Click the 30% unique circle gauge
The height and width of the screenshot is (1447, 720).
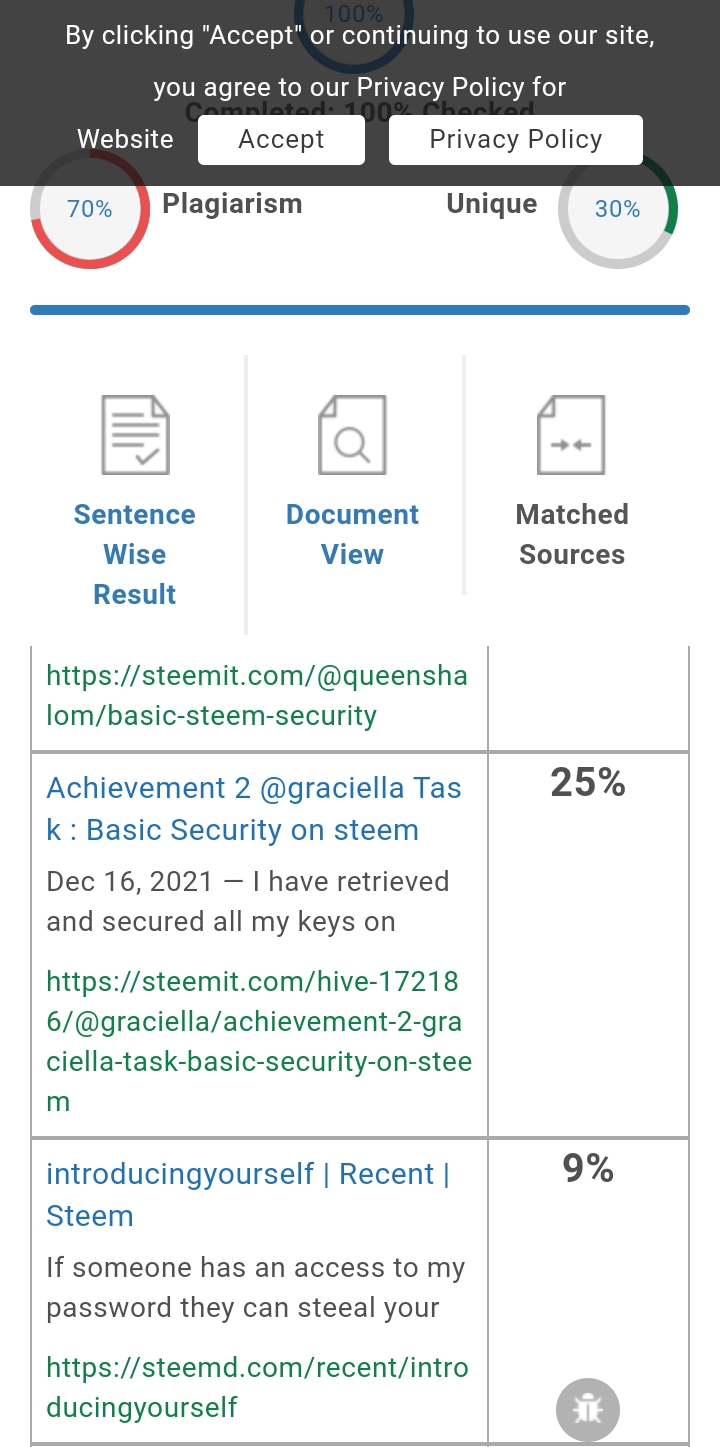point(618,209)
